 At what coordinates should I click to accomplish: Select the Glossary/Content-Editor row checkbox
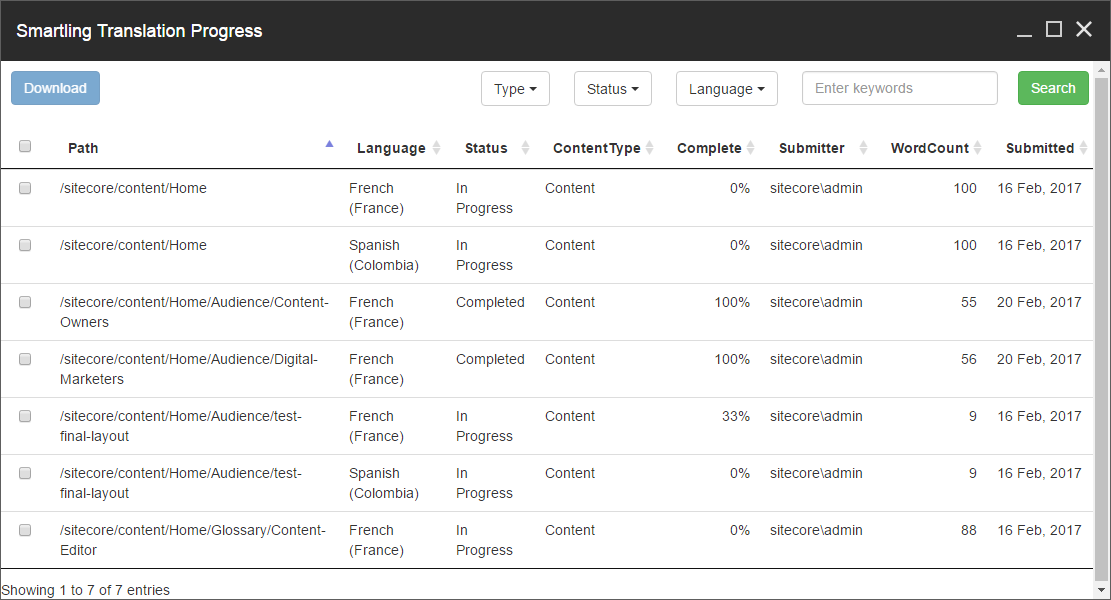tap(25, 530)
